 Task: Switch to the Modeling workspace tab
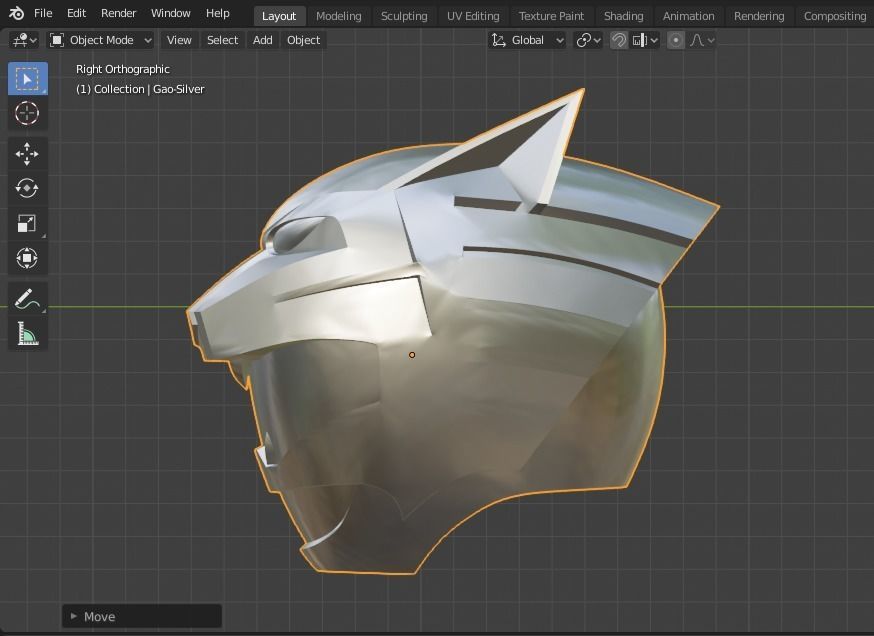[339, 16]
